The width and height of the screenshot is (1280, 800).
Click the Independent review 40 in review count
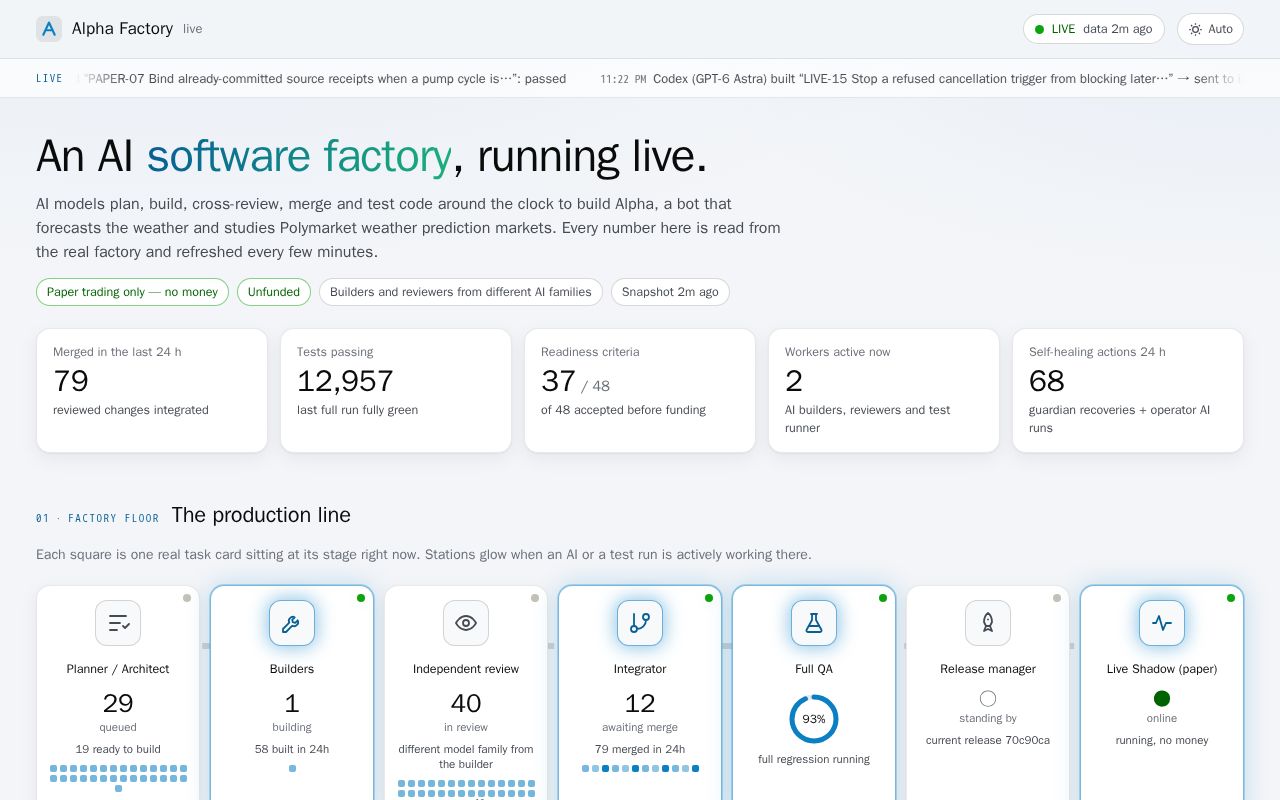click(466, 703)
